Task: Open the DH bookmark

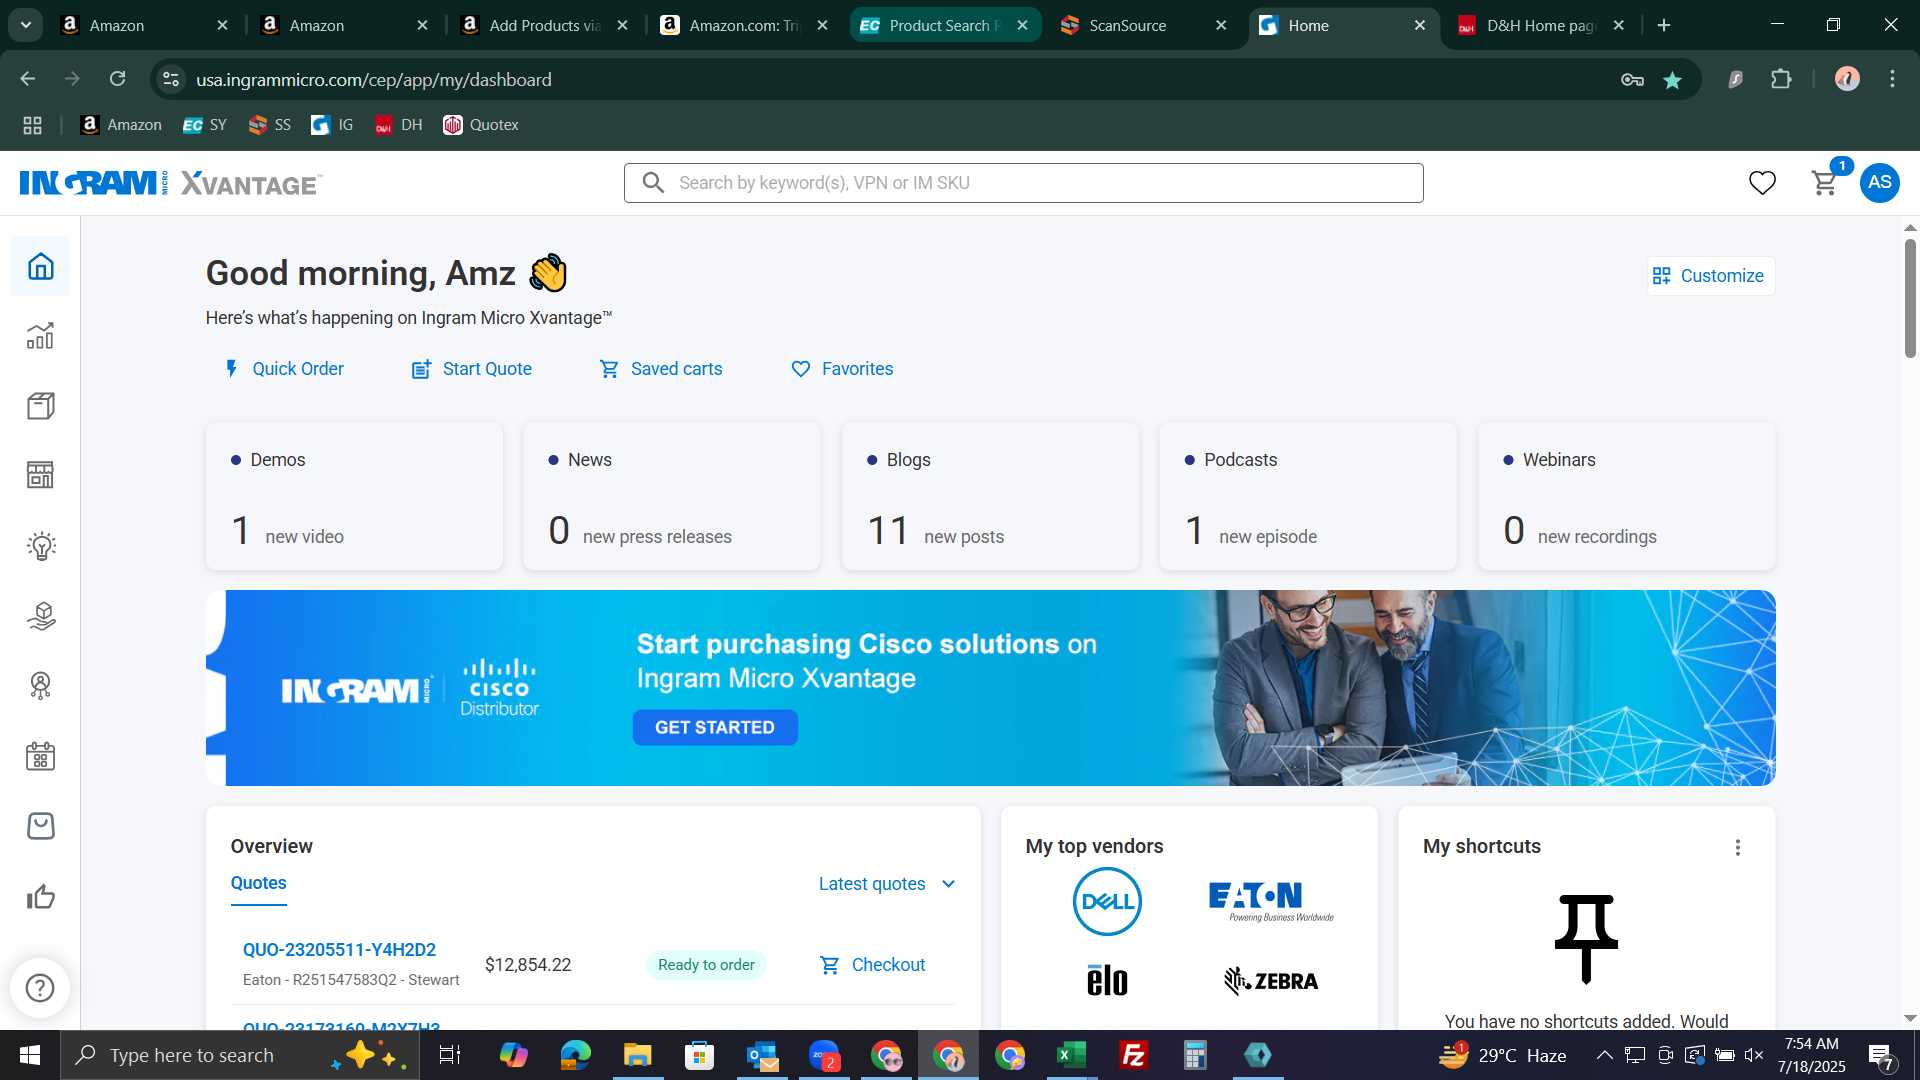Action: click(398, 125)
